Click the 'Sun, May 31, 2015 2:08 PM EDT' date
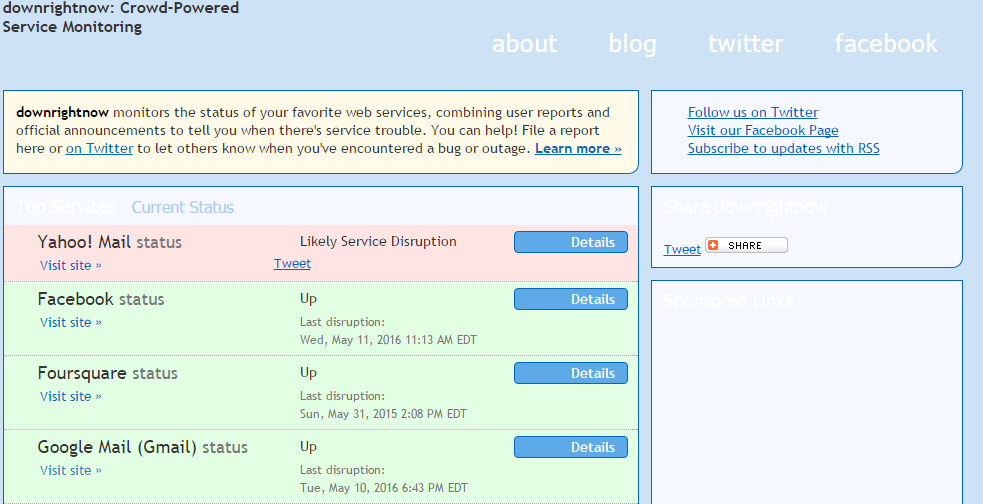This screenshot has height=504, width=983. tap(383, 414)
